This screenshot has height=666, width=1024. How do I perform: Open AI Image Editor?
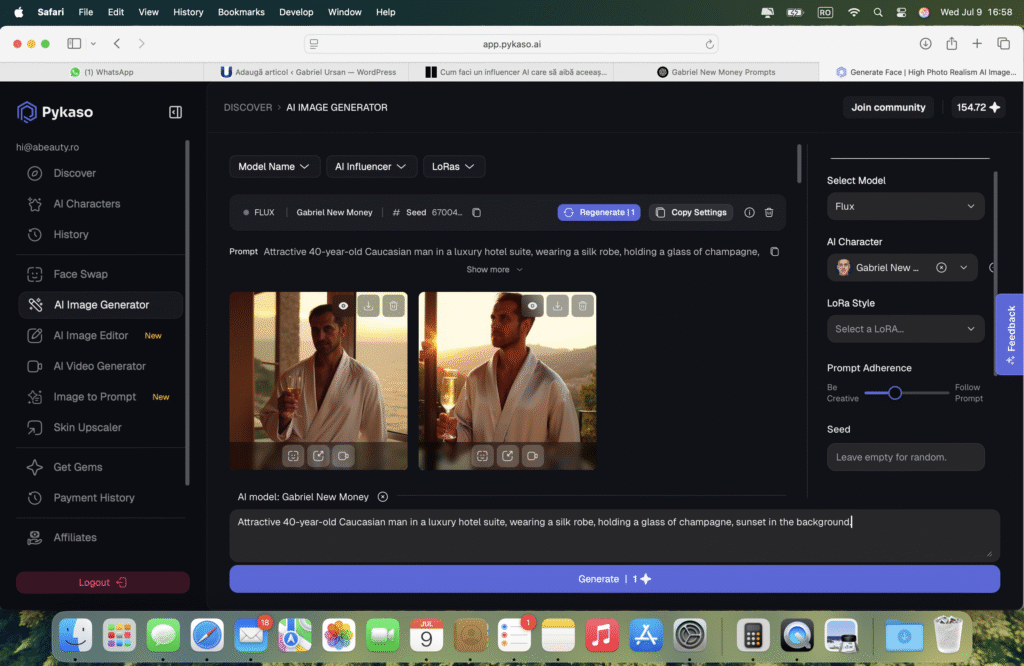pos(91,336)
